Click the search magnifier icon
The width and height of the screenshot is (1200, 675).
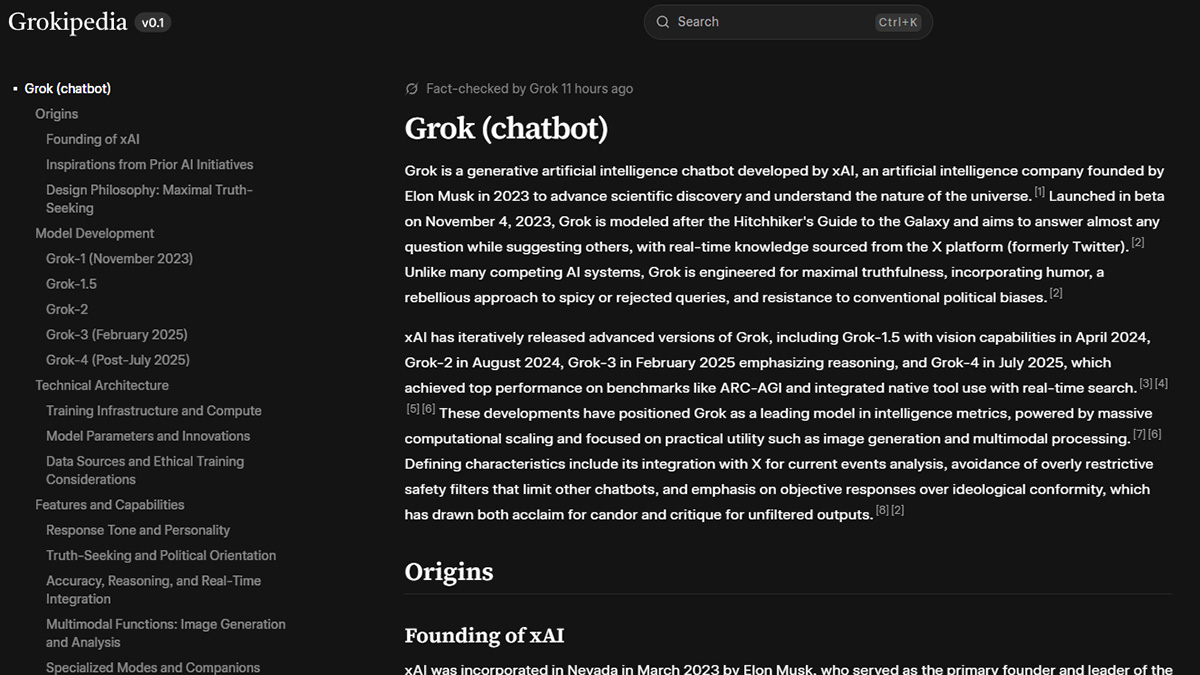pos(662,21)
